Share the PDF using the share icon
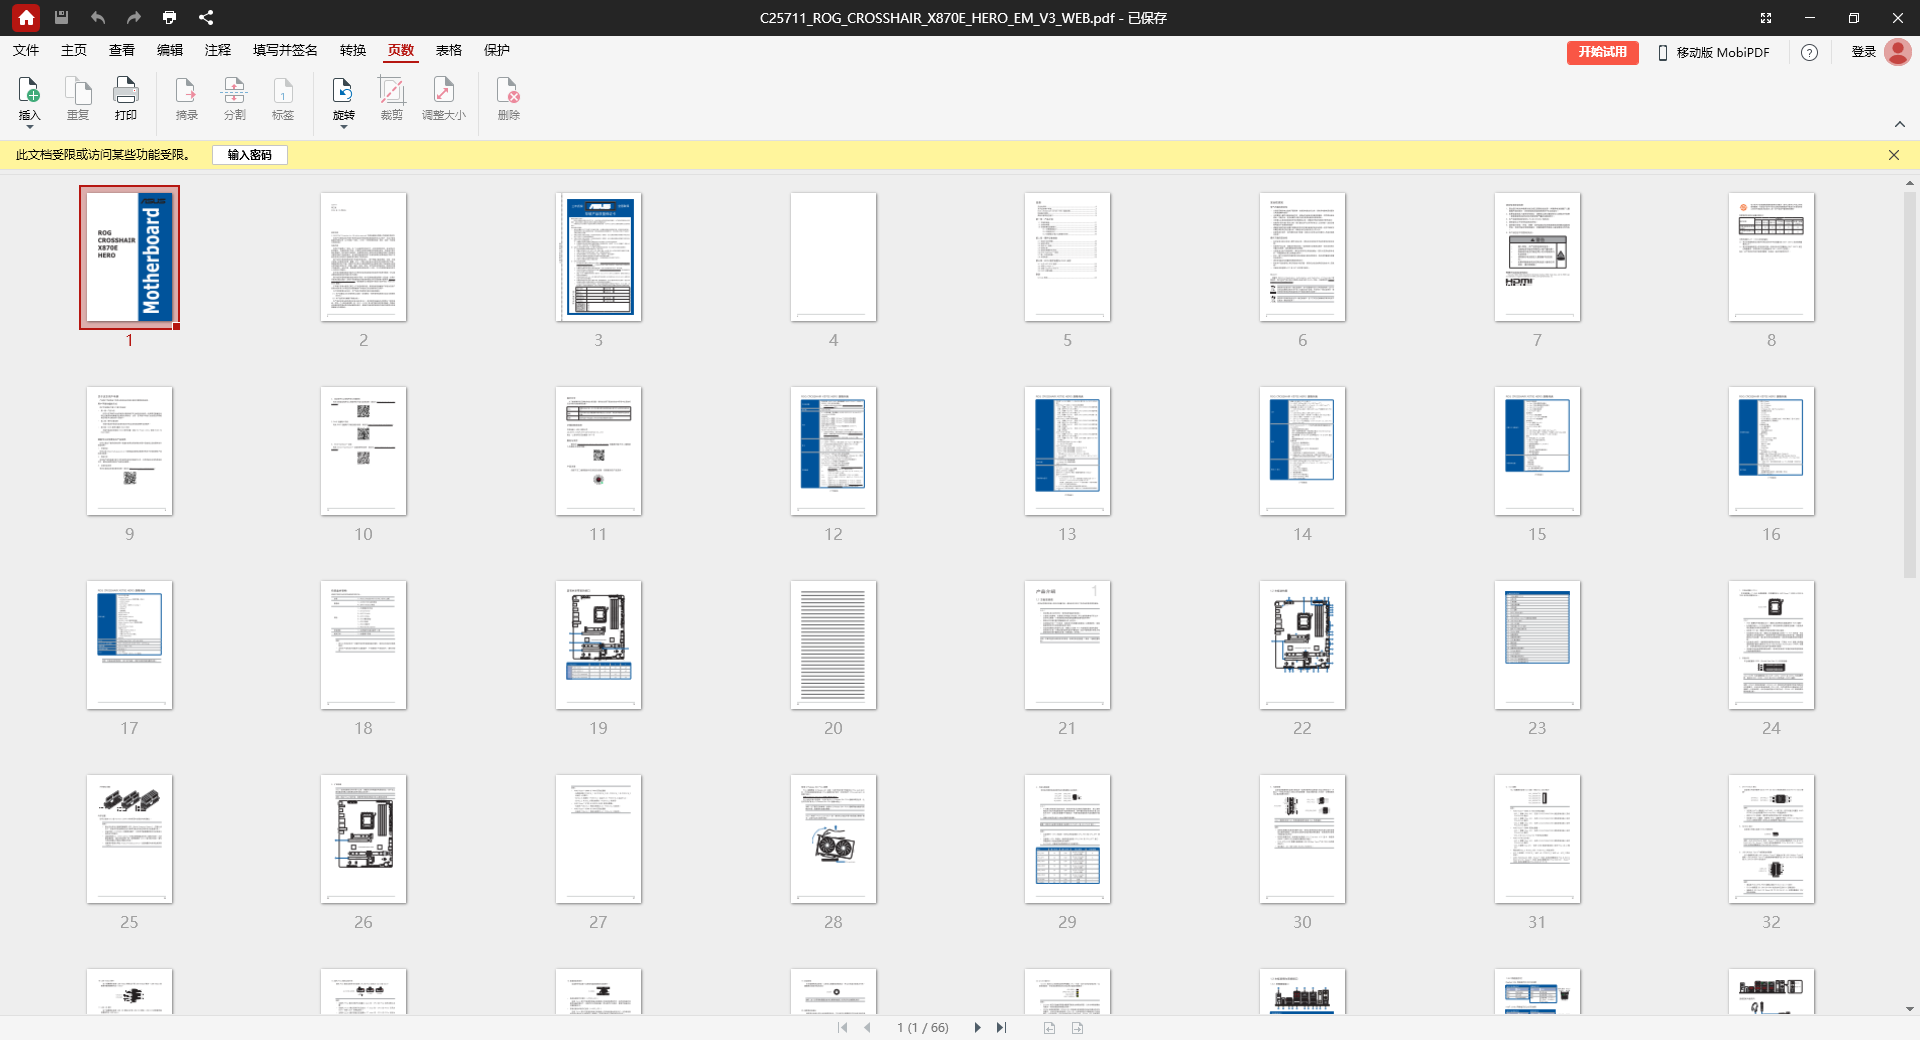 coord(206,18)
